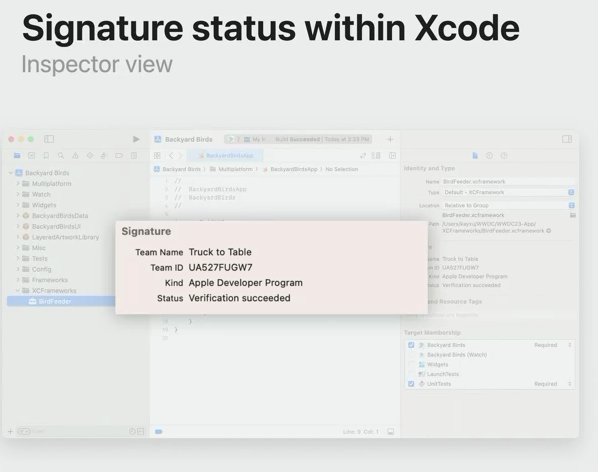This screenshot has height=472, width=598.
Task: Click the Name field BirdFeeder.xcframework
Action: click(x=508, y=181)
